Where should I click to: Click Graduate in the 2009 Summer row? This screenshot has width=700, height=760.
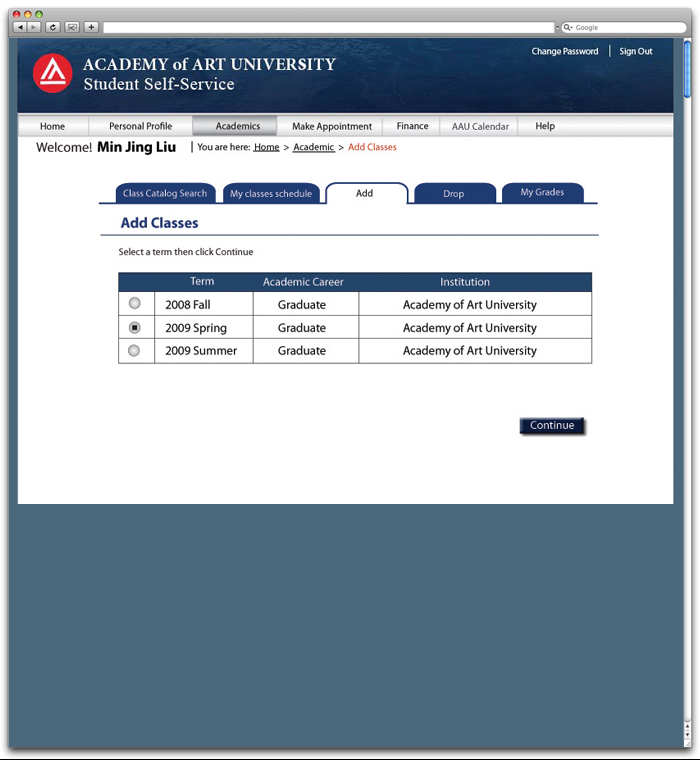click(x=302, y=350)
